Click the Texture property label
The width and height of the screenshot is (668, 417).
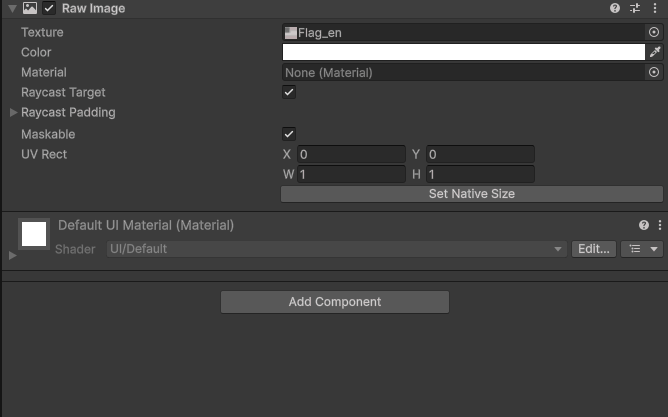tap(42, 32)
